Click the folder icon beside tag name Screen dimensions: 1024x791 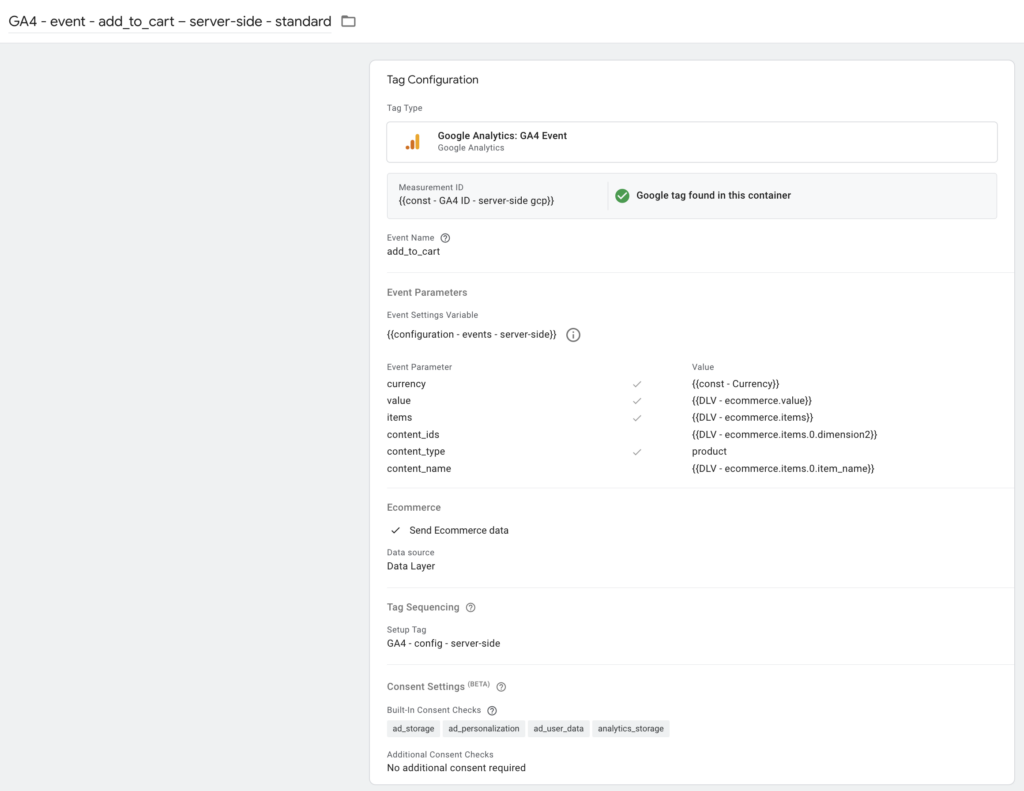[348, 21]
